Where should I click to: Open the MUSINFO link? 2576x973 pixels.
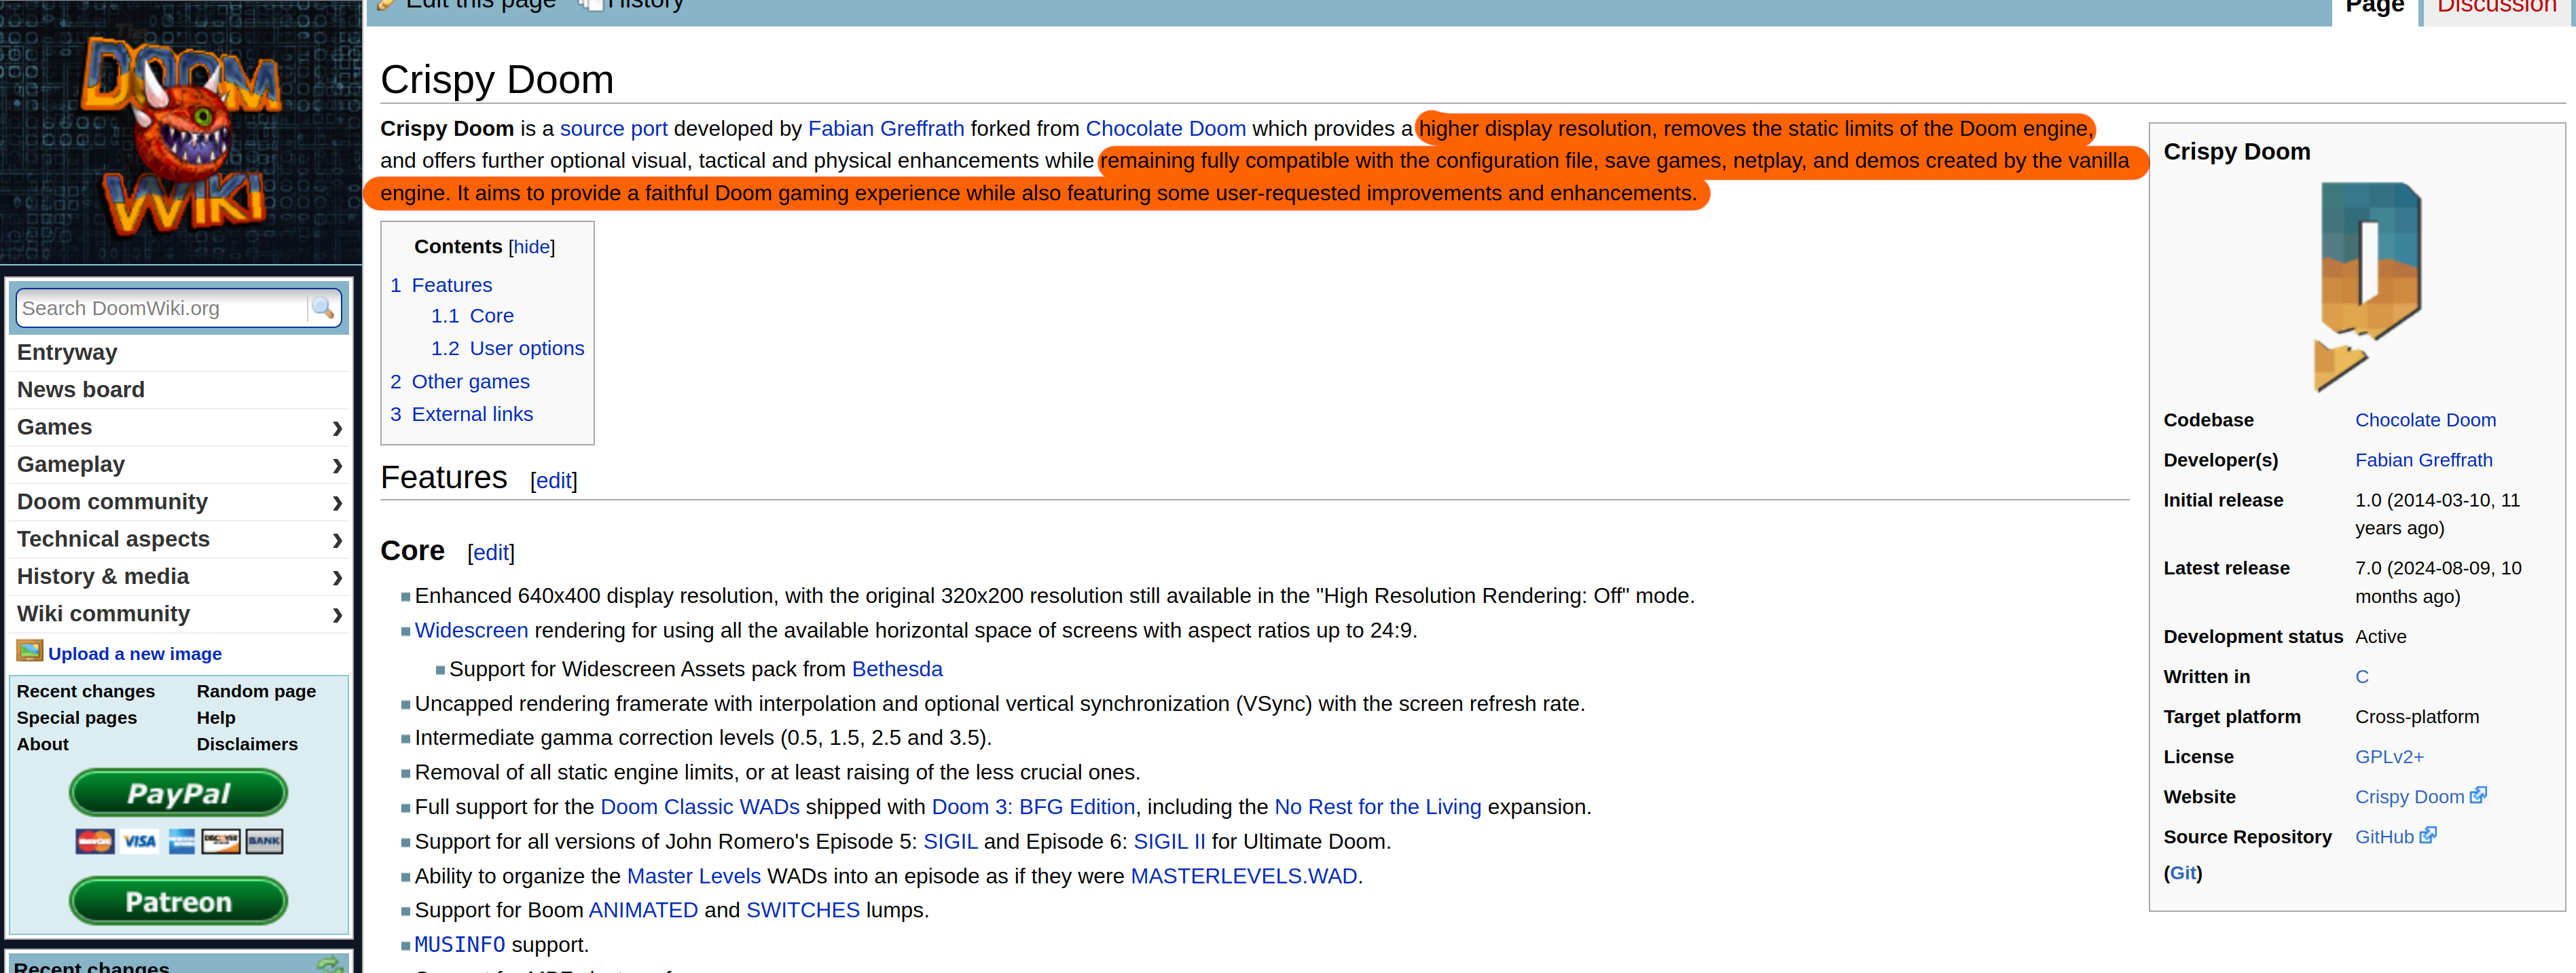pos(459,945)
